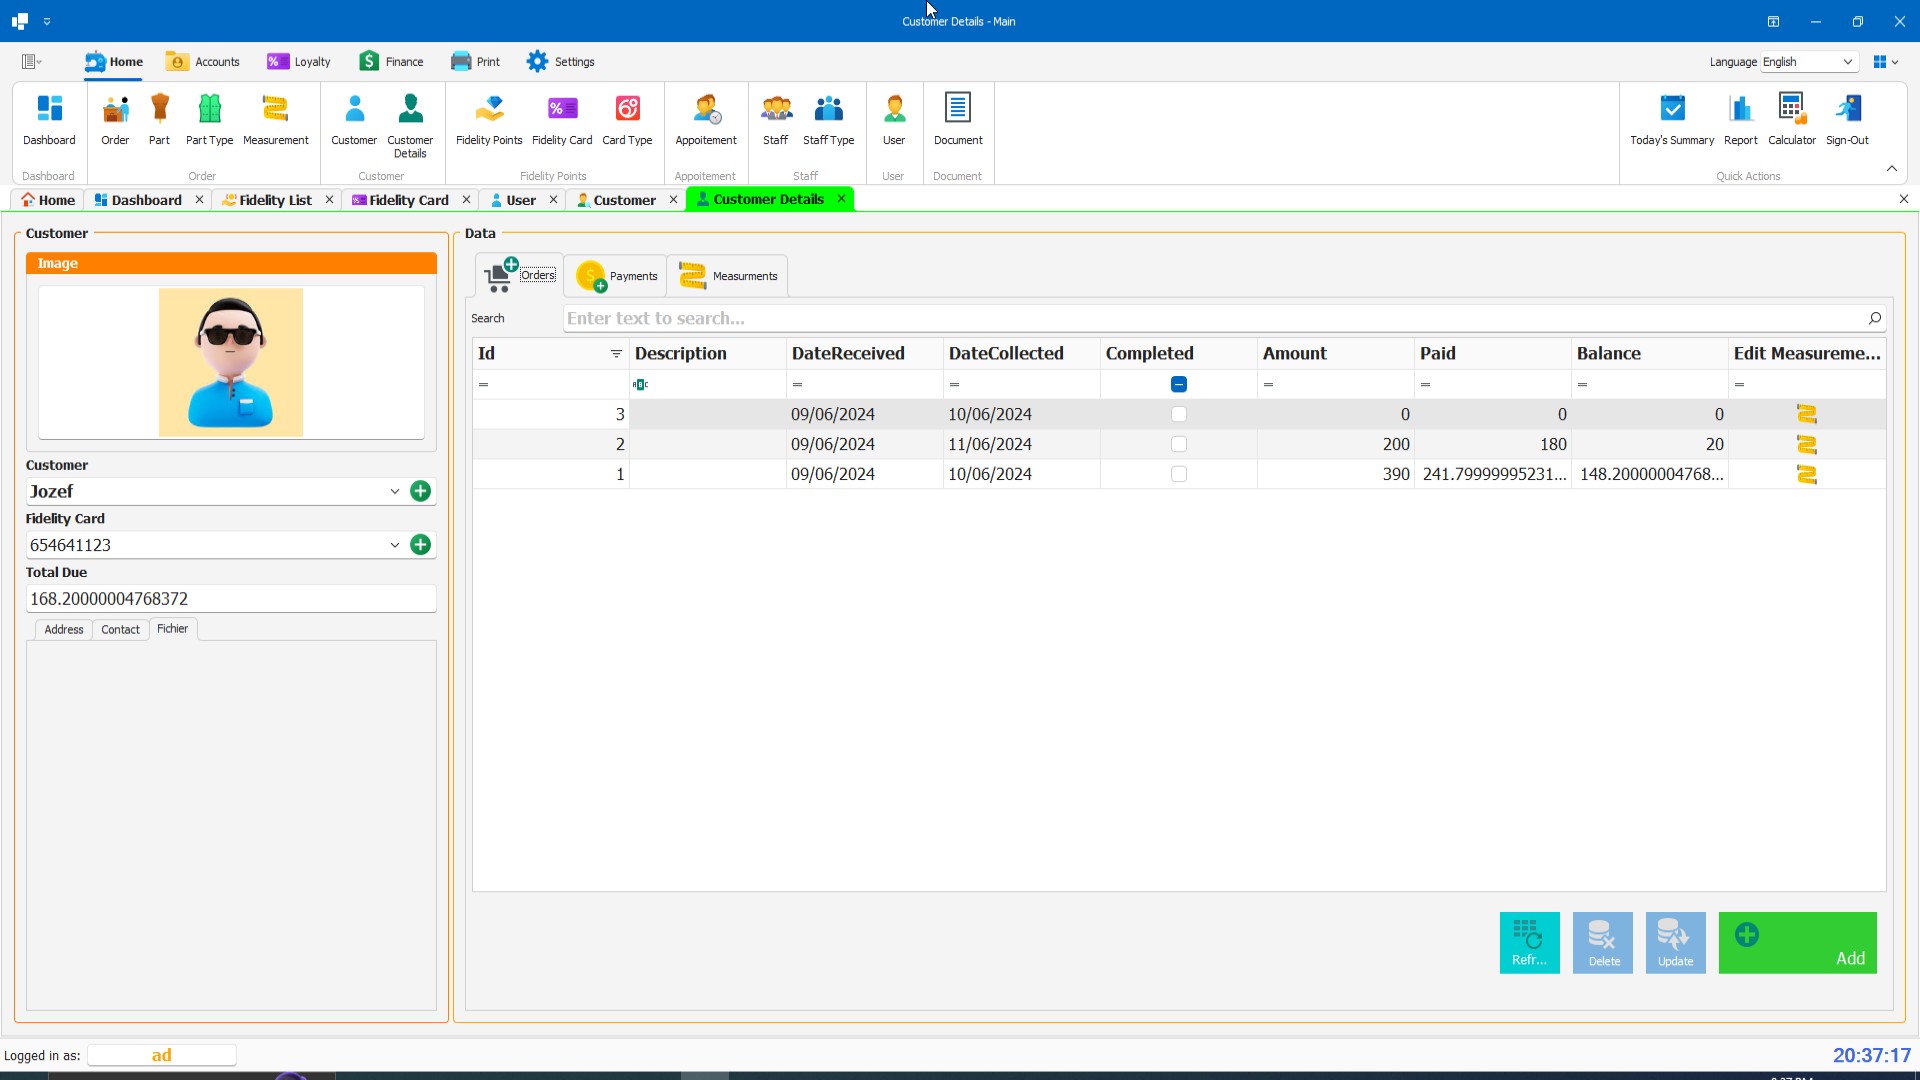Edit measurements icon for order 2
The image size is (1920, 1080).
1806,444
